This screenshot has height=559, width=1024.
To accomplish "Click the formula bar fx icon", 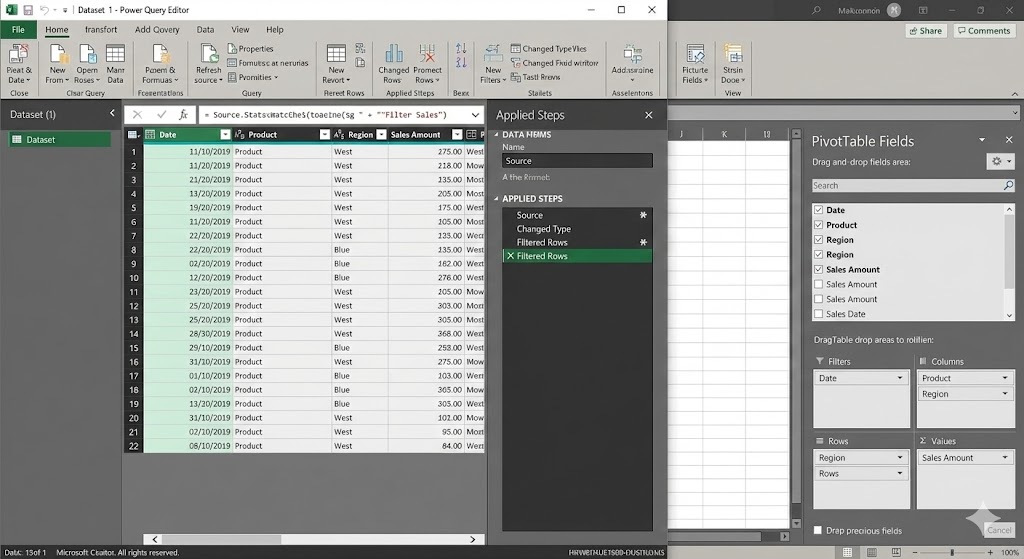I will 183,115.
